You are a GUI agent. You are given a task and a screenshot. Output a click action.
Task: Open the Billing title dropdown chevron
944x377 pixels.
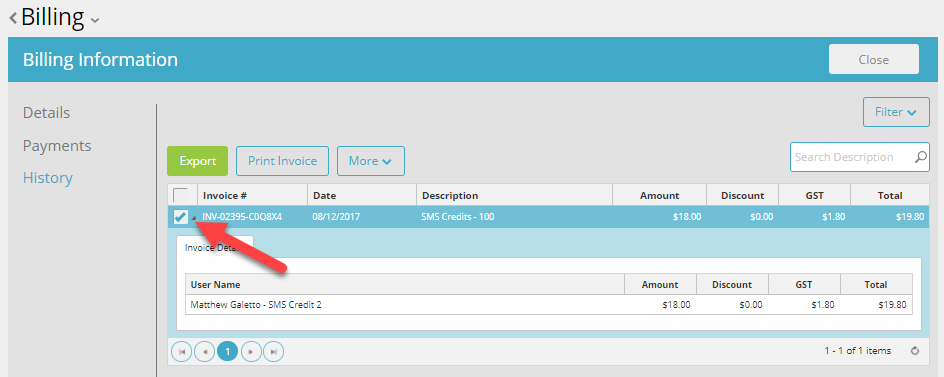click(95, 20)
